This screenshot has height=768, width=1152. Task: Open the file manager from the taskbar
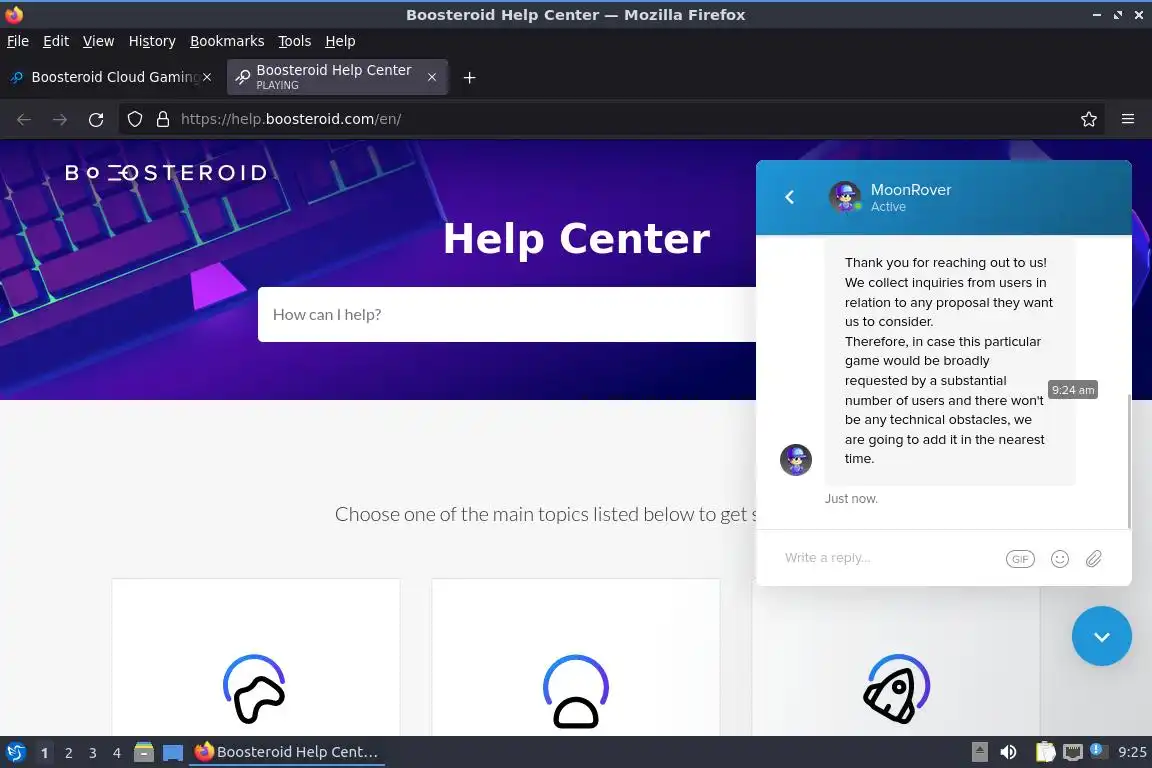[x=144, y=752]
